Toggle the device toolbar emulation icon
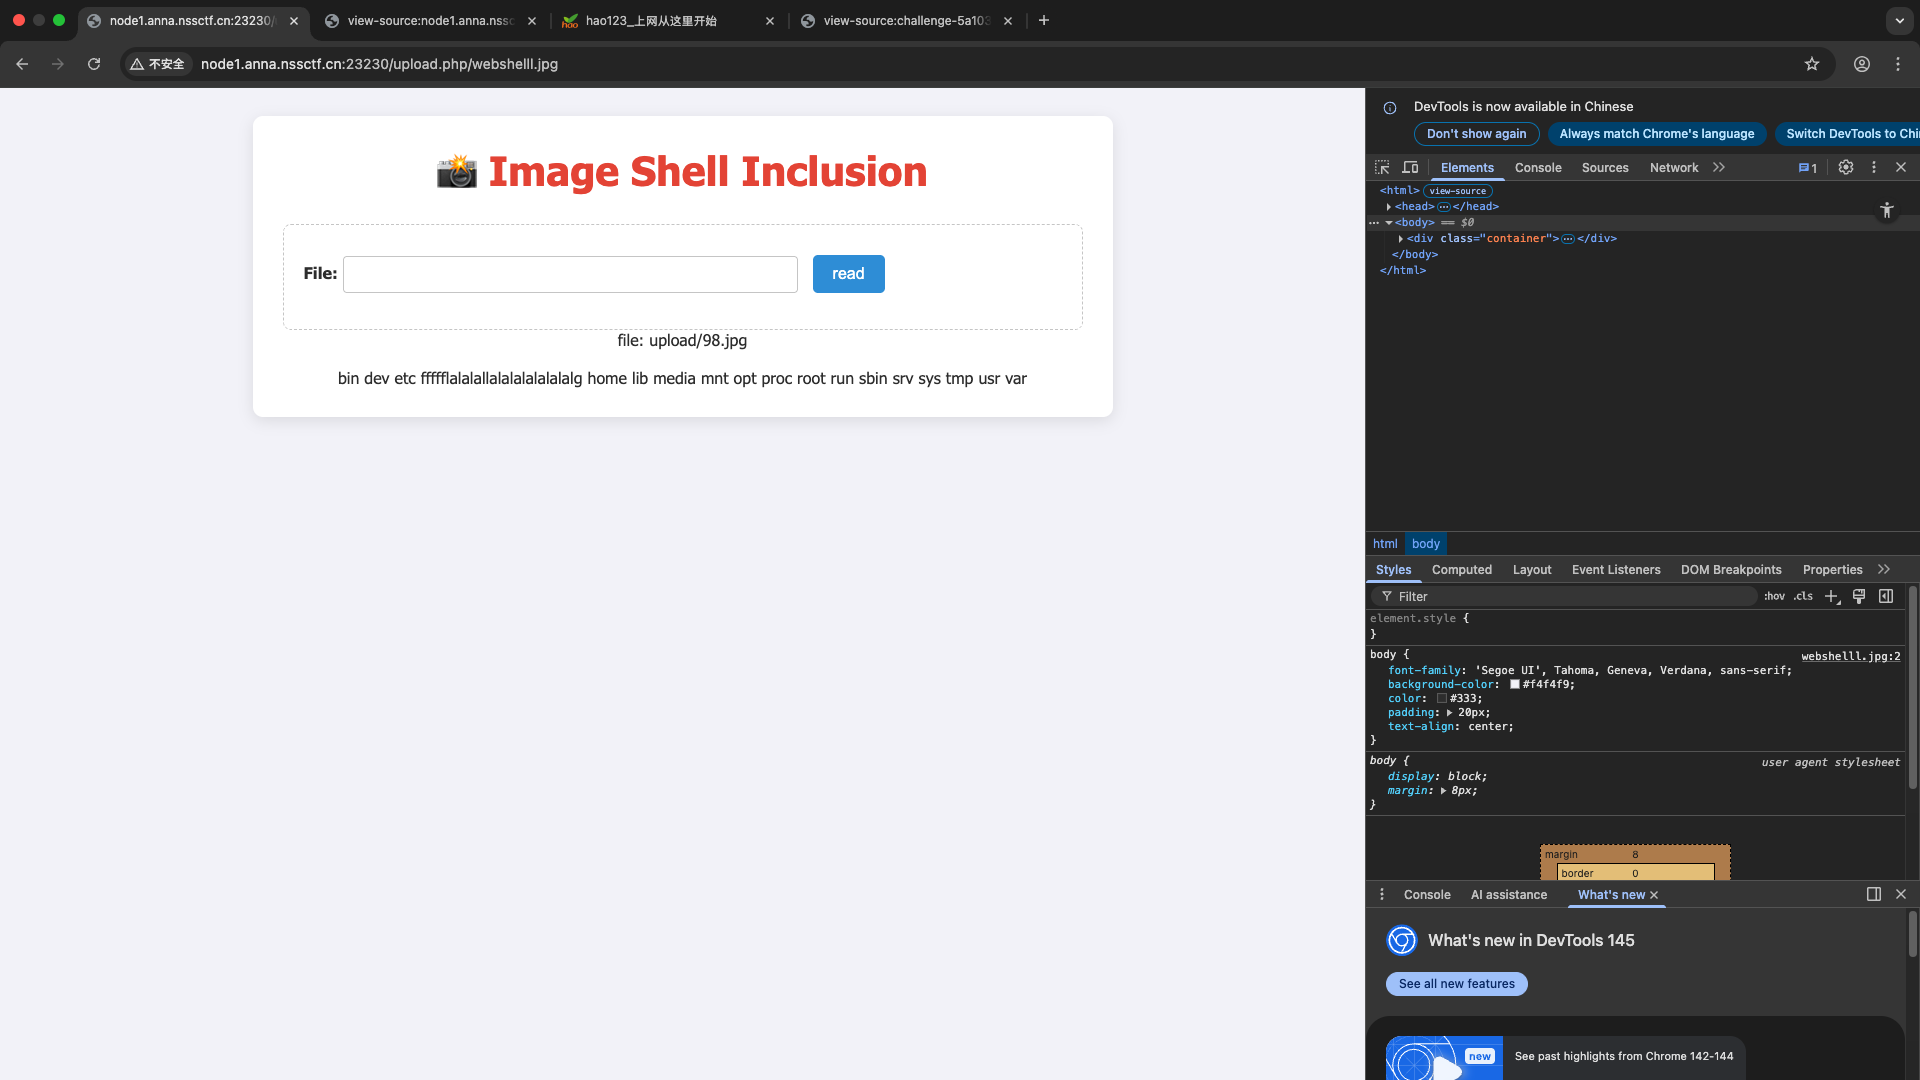The image size is (1920, 1080). 1410,168
